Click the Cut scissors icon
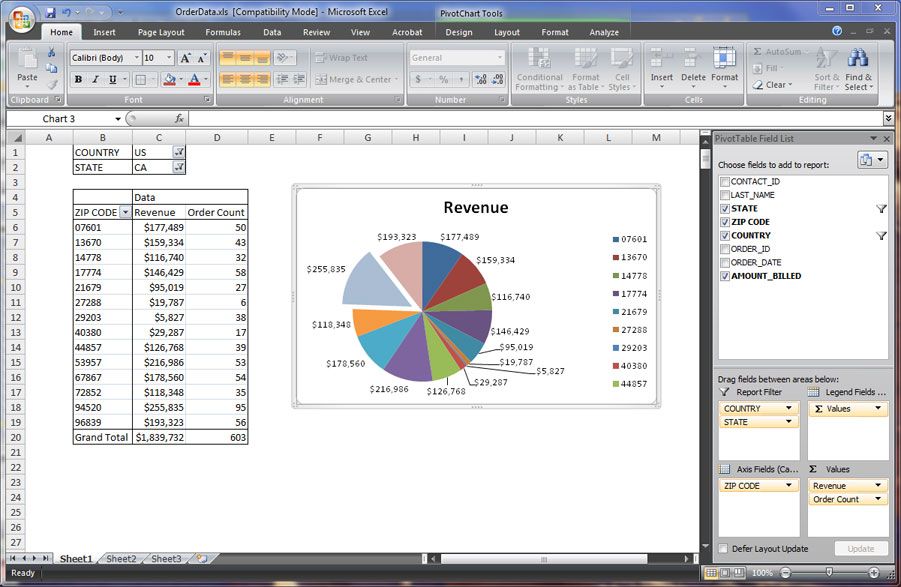 pos(51,53)
